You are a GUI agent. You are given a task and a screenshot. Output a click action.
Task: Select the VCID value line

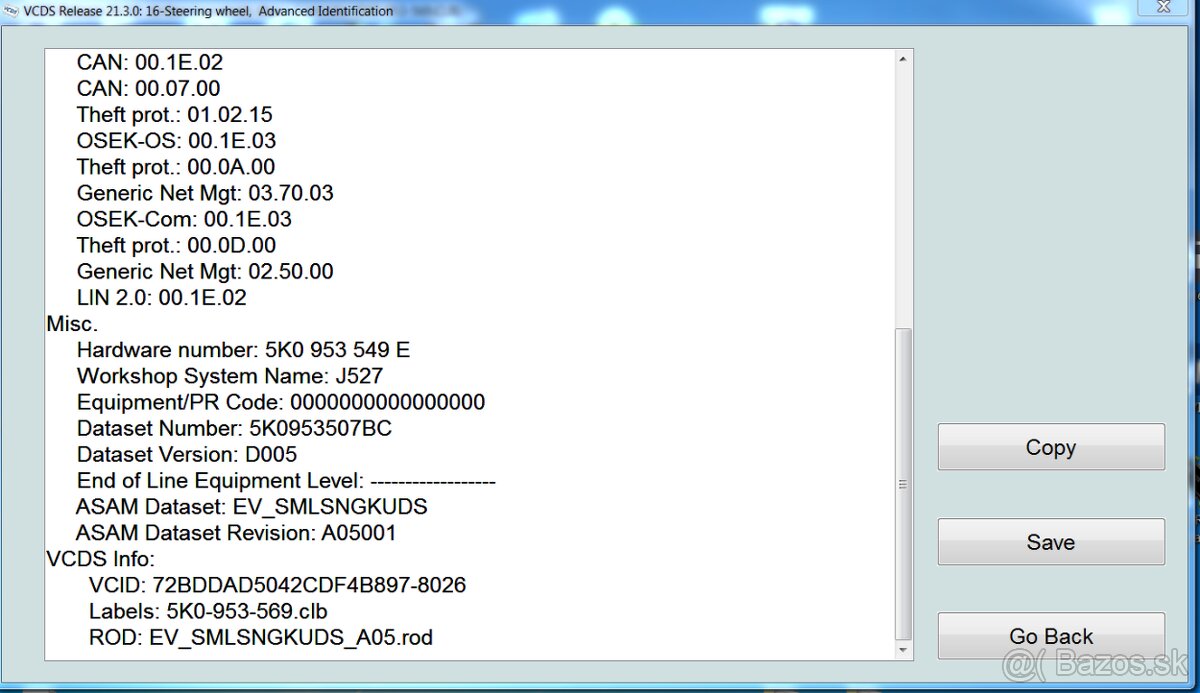click(277, 585)
